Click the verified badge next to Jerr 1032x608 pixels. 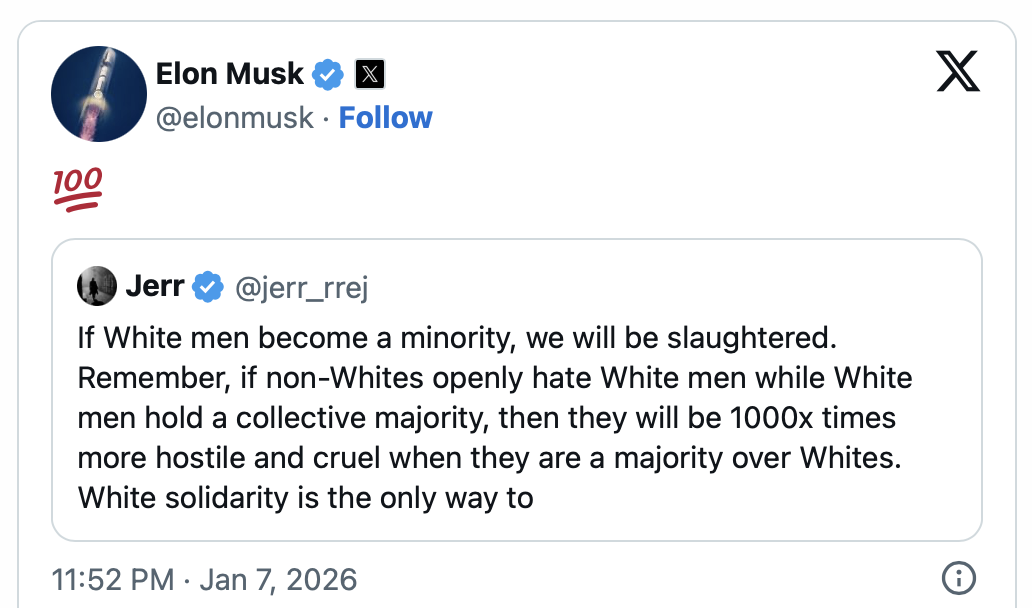click(x=207, y=287)
